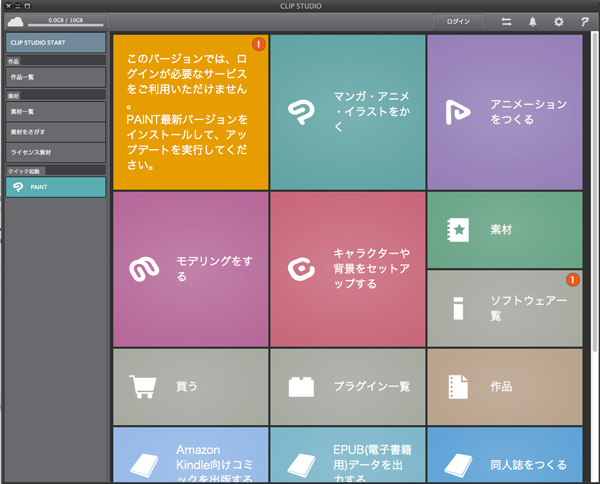
Task: Open モデリングをする tile
Action: tap(191, 269)
